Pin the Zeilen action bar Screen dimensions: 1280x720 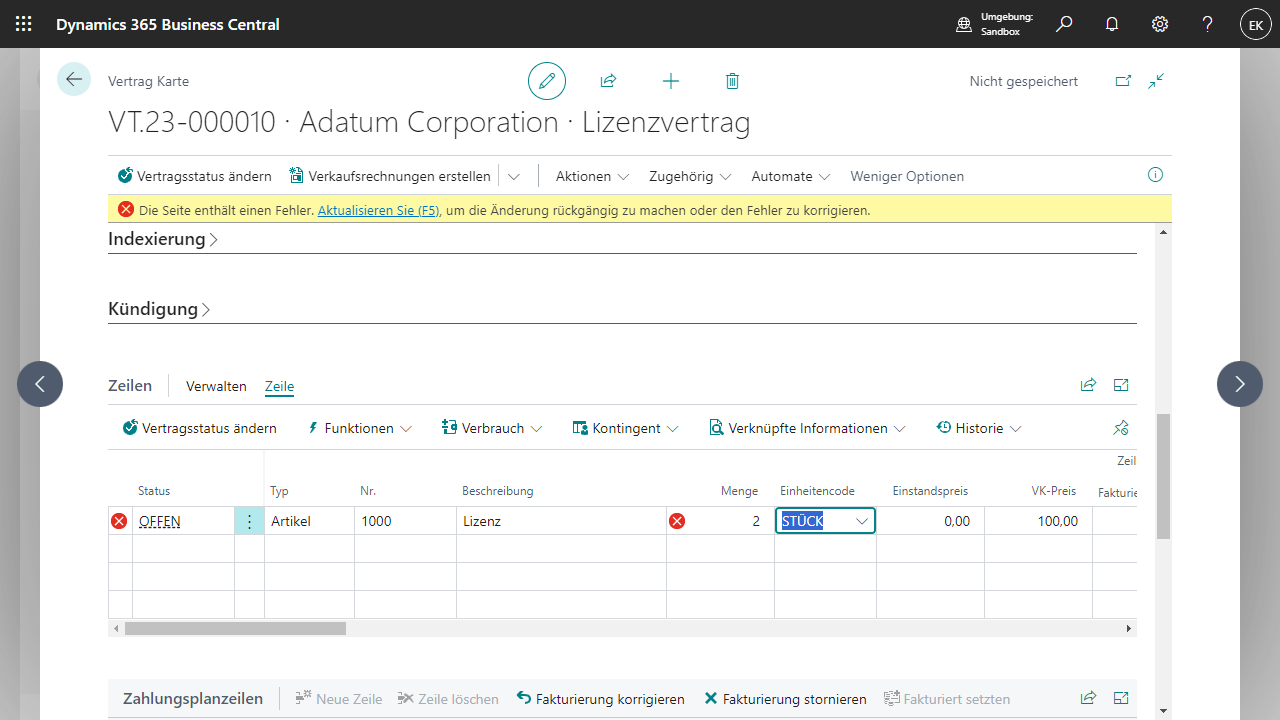(x=1120, y=428)
